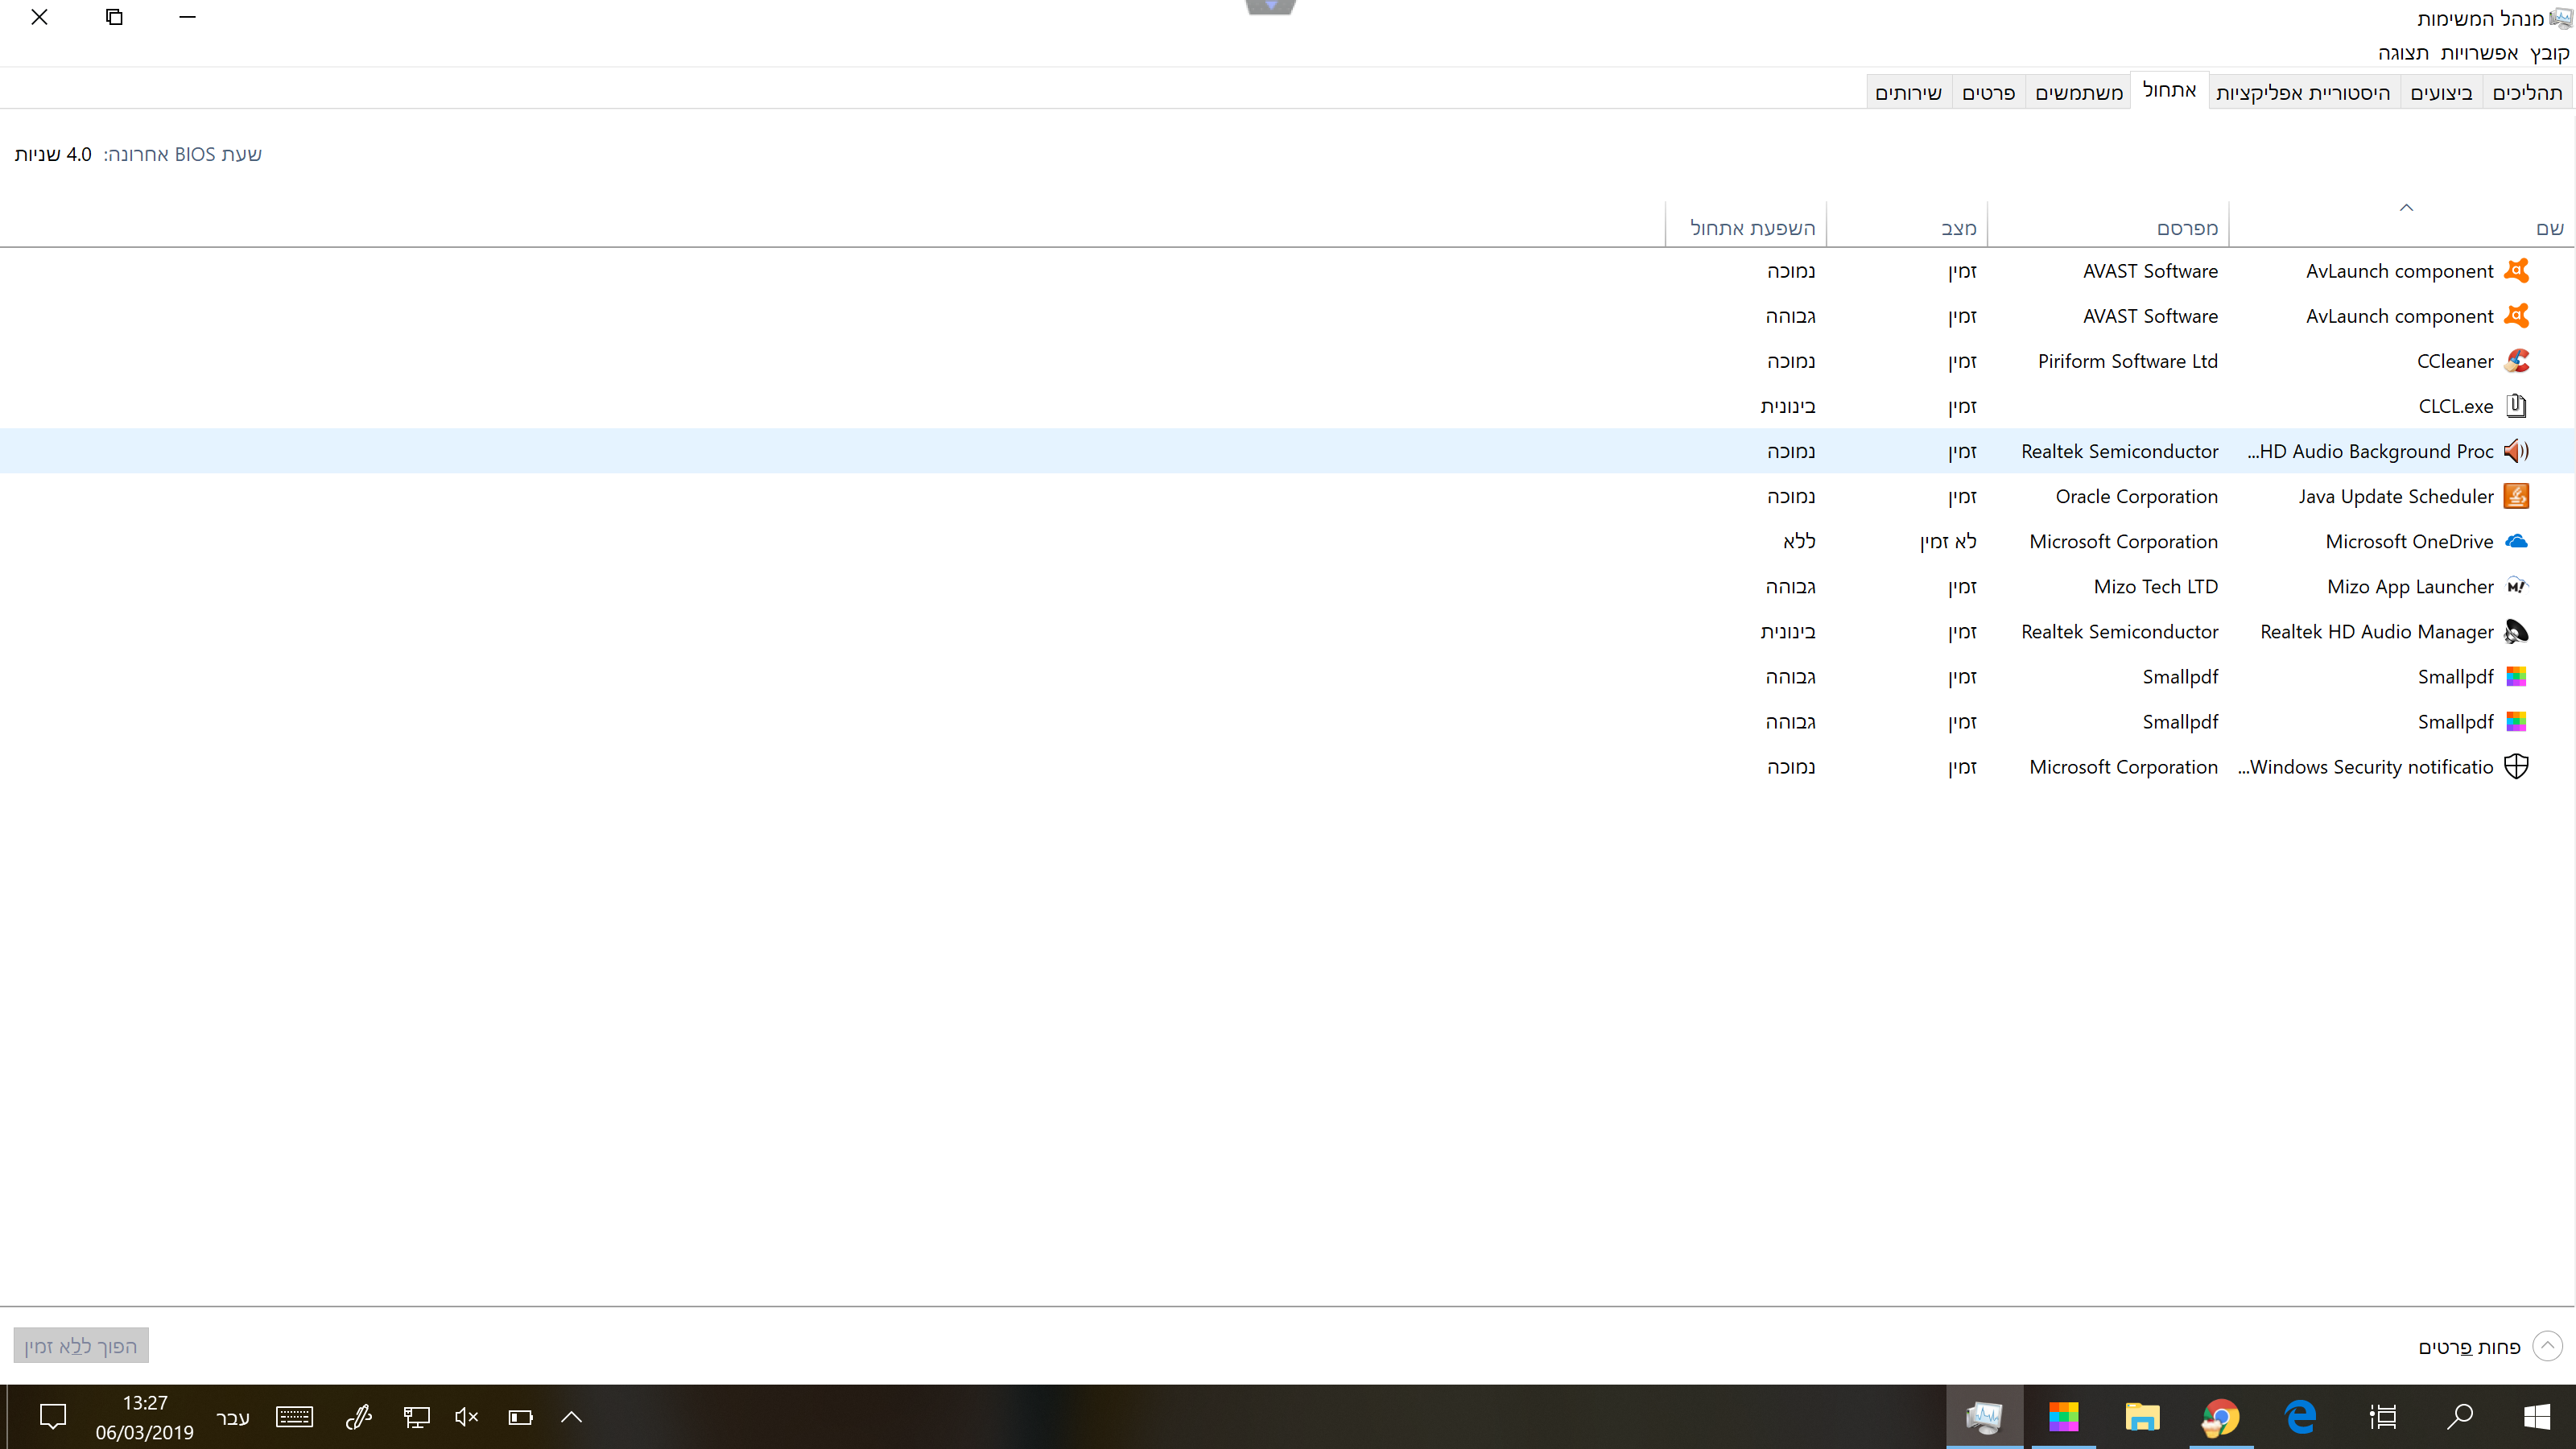The width and height of the screenshot is (2576, 1449).
Task: Select the Windows Security notificatio... name
Action: (x=2366, y=767)
